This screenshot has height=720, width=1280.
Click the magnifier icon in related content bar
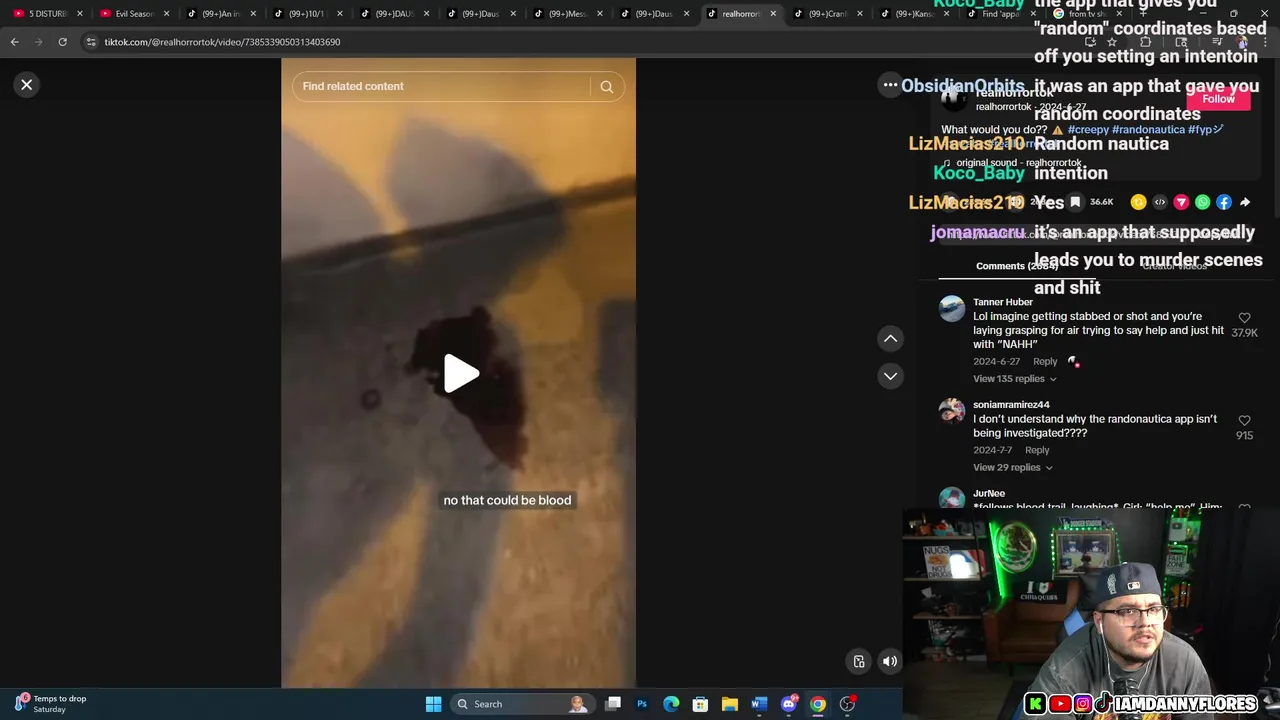coord(606,87)
